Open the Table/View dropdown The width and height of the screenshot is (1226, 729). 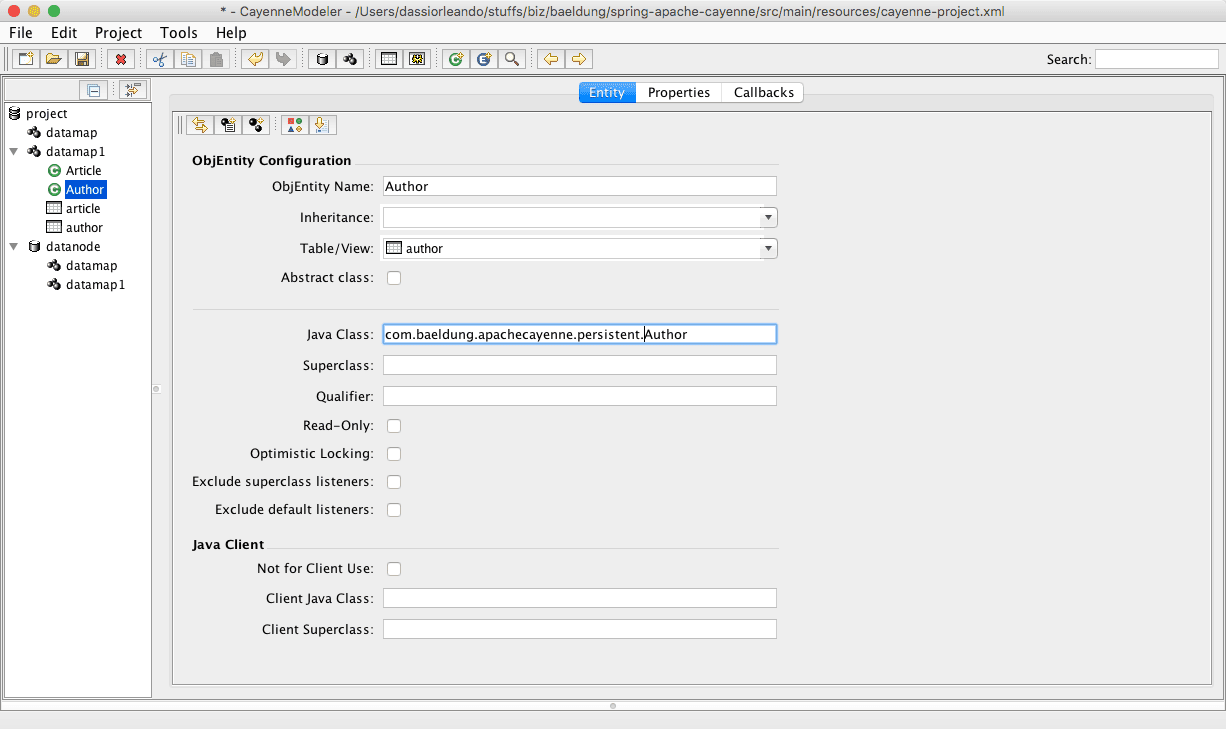coord(768,249)
